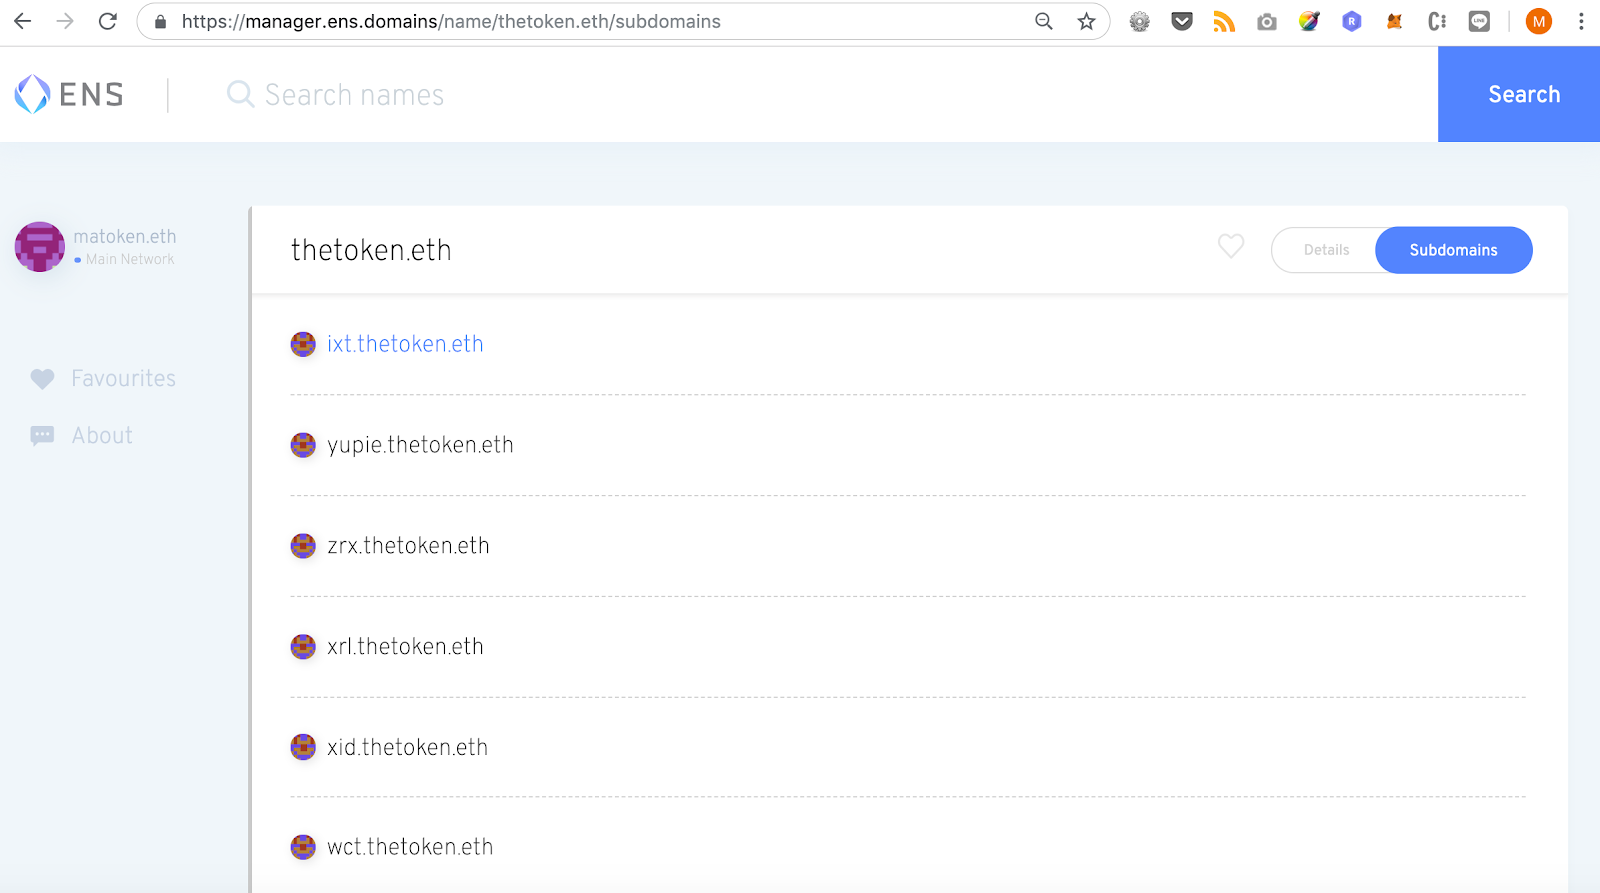The height and width of the screenshot is (893, 1600).
Task: Click the identicon next to zrx.thetoken.eth
Action: 303,546
